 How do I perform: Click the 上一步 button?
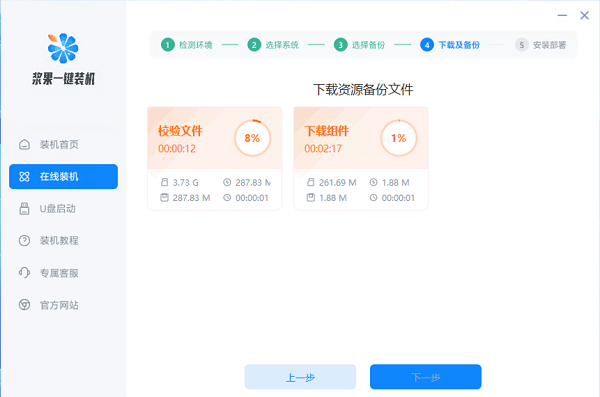300,377
